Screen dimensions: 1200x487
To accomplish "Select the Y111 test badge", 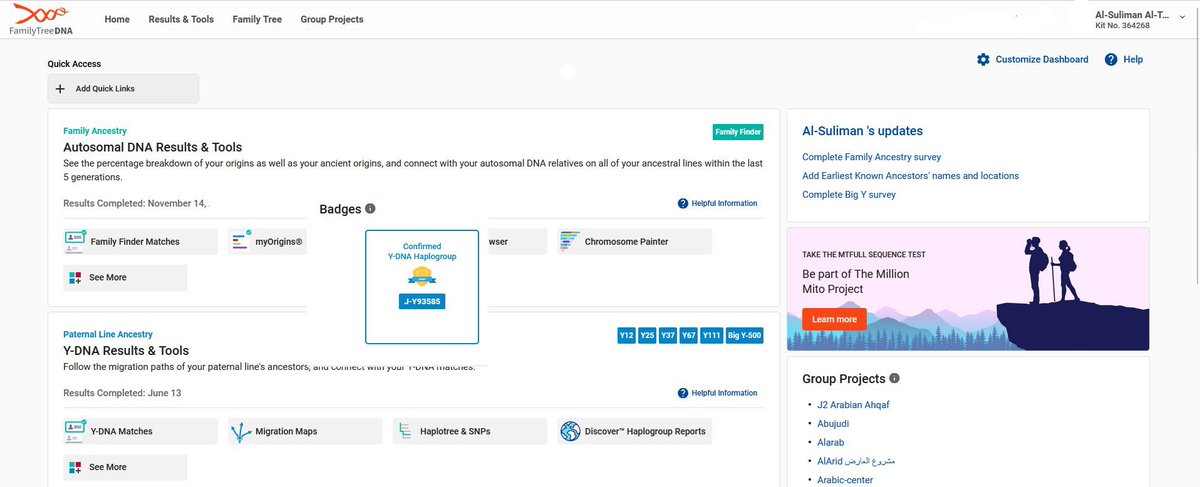I will click(x=712, y=335).
